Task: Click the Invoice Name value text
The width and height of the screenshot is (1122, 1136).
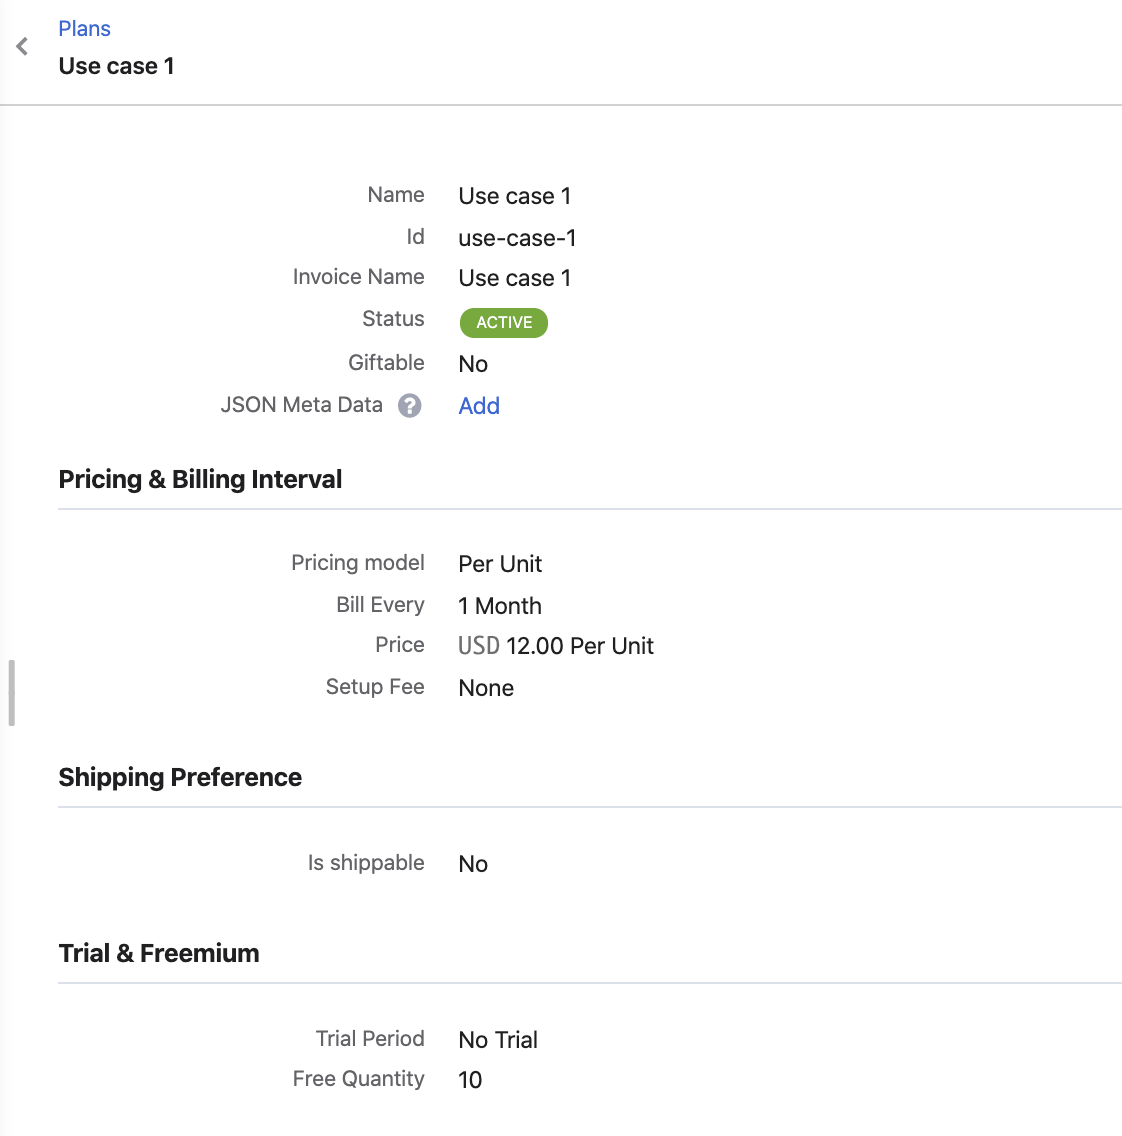Action: click(515, 278)
